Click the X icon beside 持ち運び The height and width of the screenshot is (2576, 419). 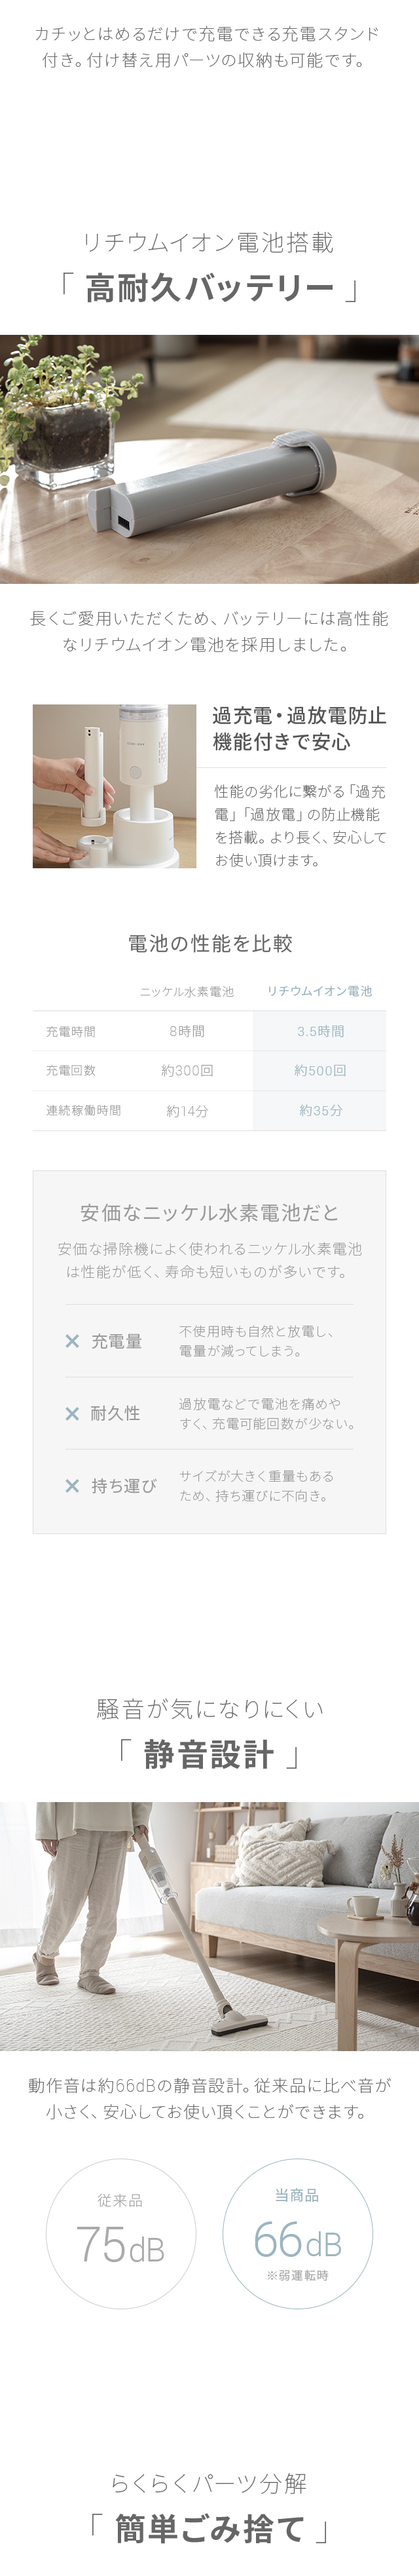click(x=72, y=1486)
